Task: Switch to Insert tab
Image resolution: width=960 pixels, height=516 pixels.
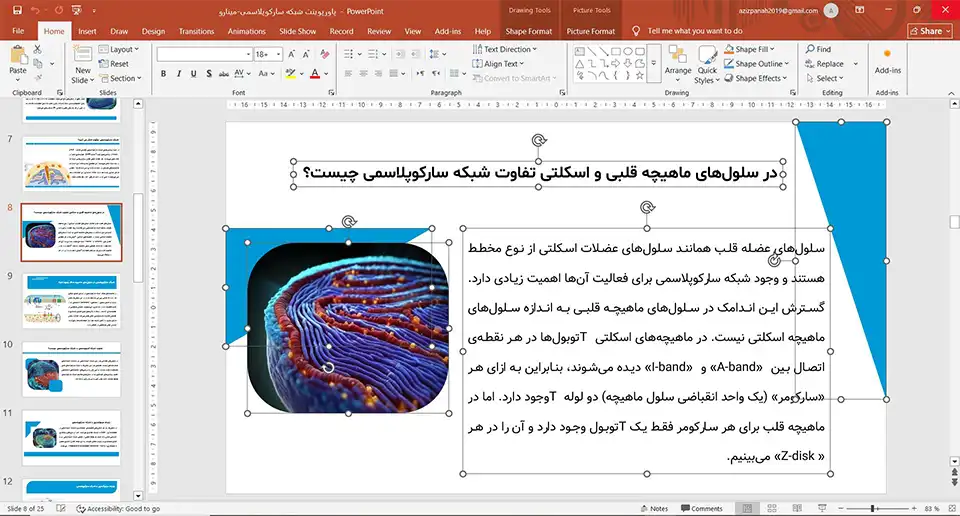Action: (87, 31)
